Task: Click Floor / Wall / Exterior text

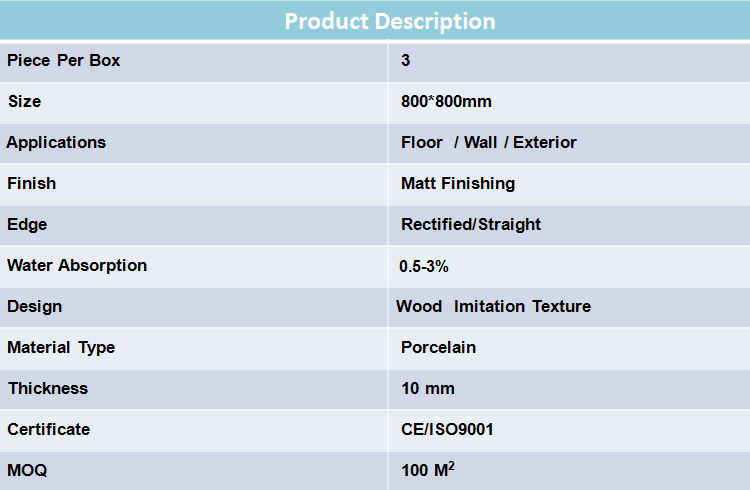Action: [x=489, y=143]
